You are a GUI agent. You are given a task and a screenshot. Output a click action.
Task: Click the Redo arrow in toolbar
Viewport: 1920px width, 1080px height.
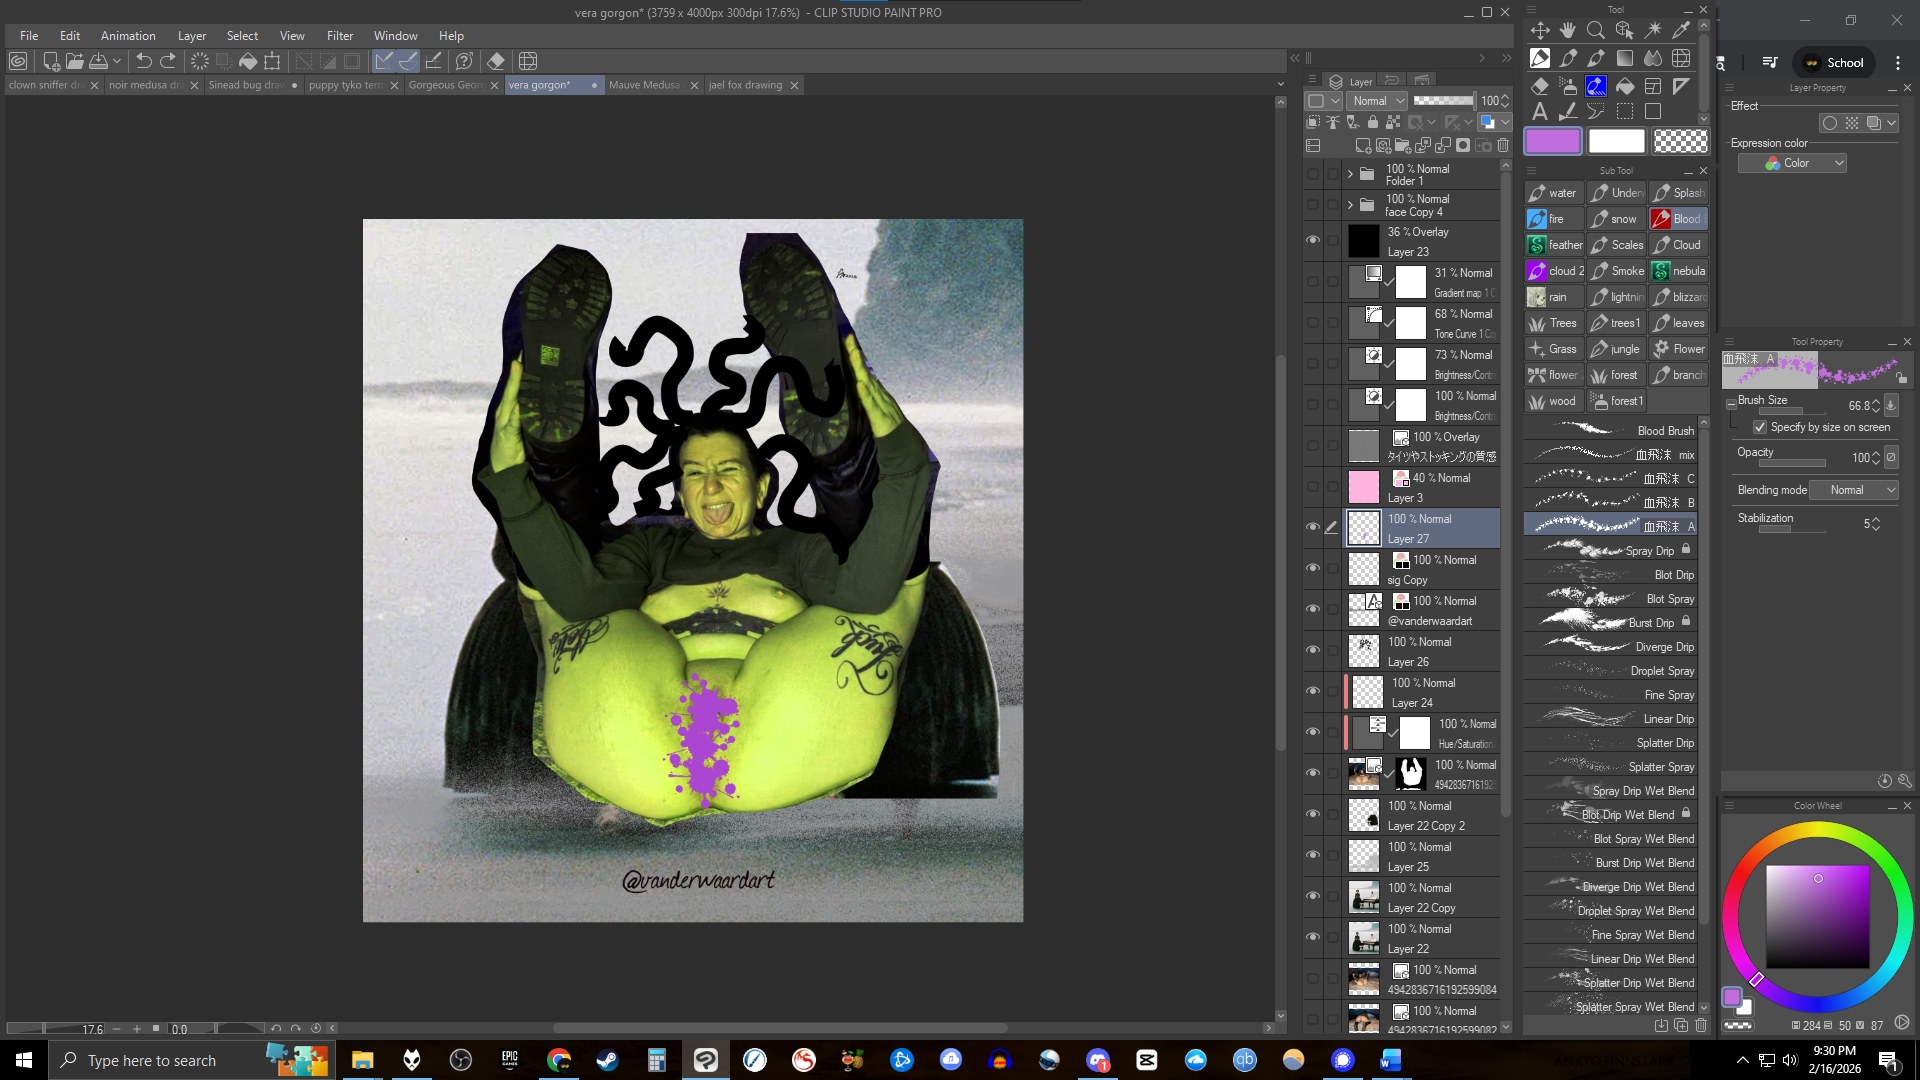pos(168,61)
